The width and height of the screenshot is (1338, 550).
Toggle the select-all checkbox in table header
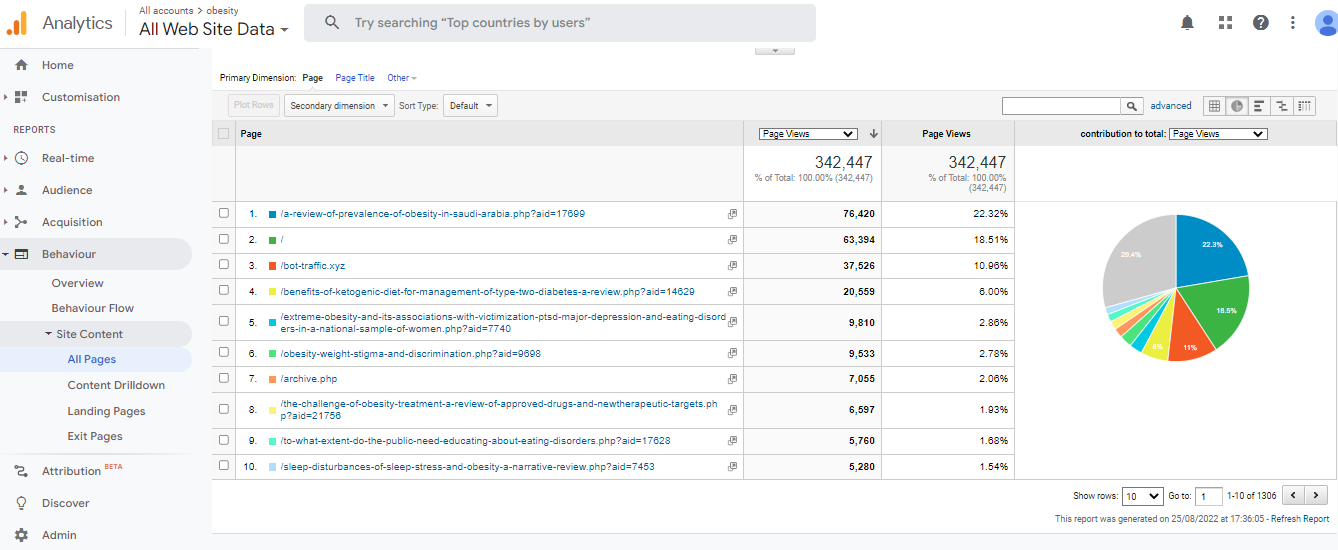(224, 134)
